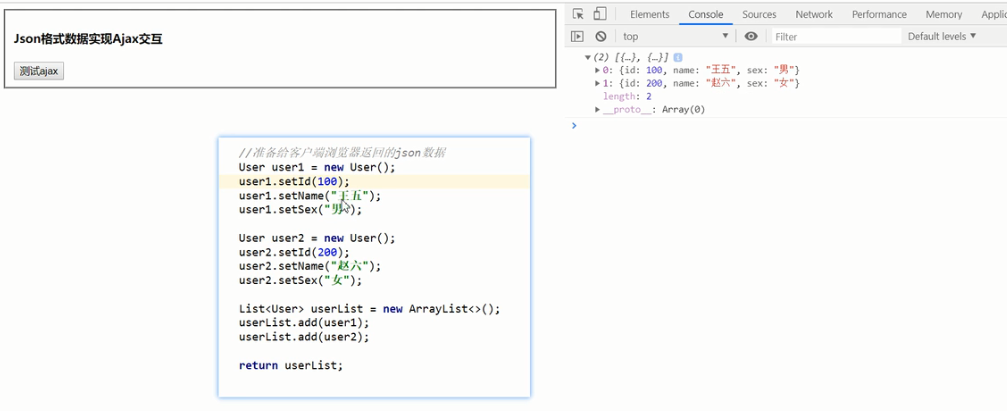Click the User user1 = new User(); line

317,168
